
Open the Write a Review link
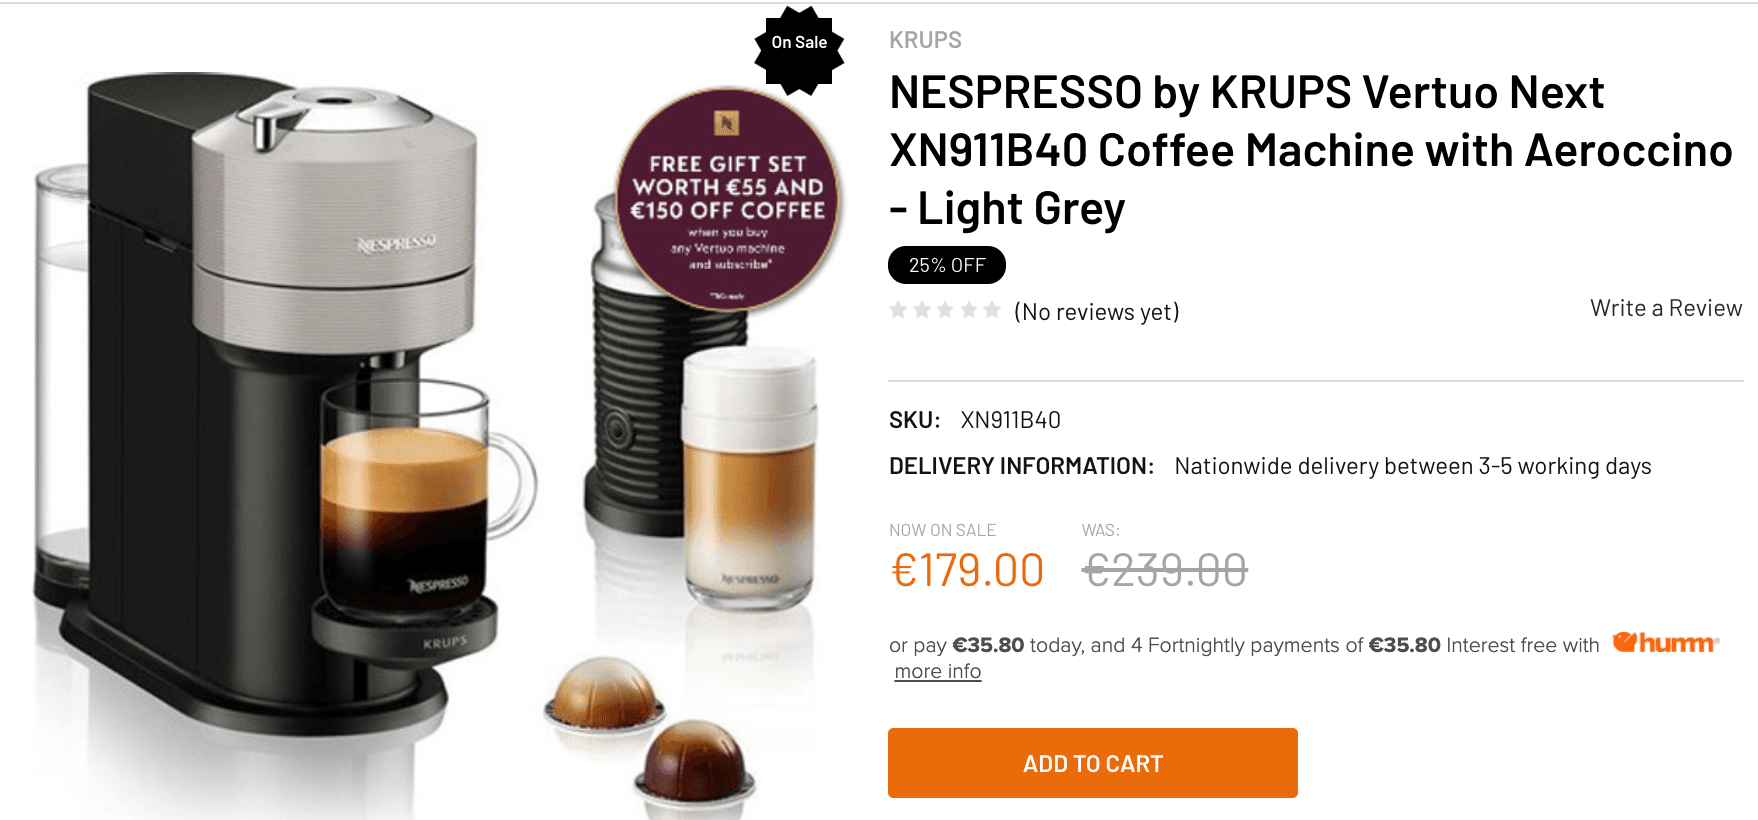[x=1666, y=308]
